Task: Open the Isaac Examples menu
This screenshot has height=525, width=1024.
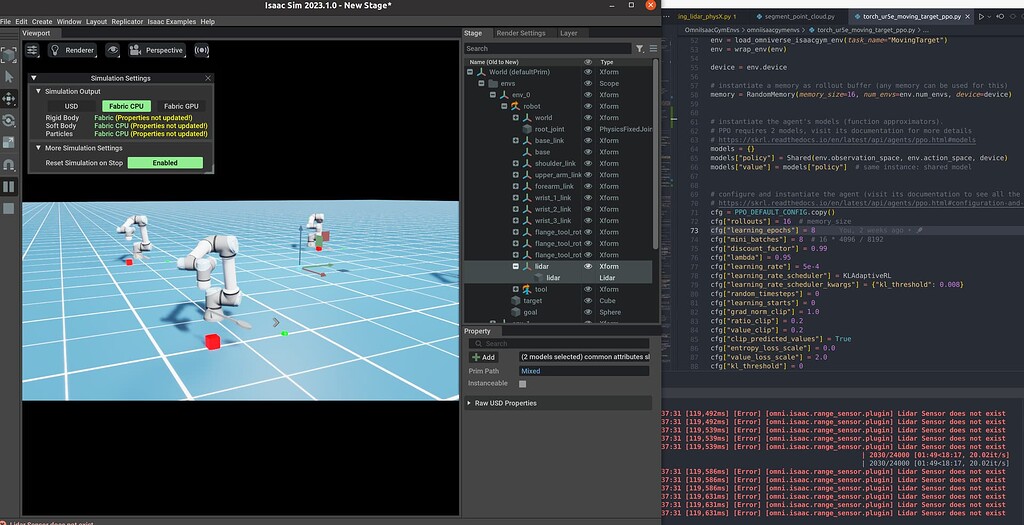Action: click(172, 22)
